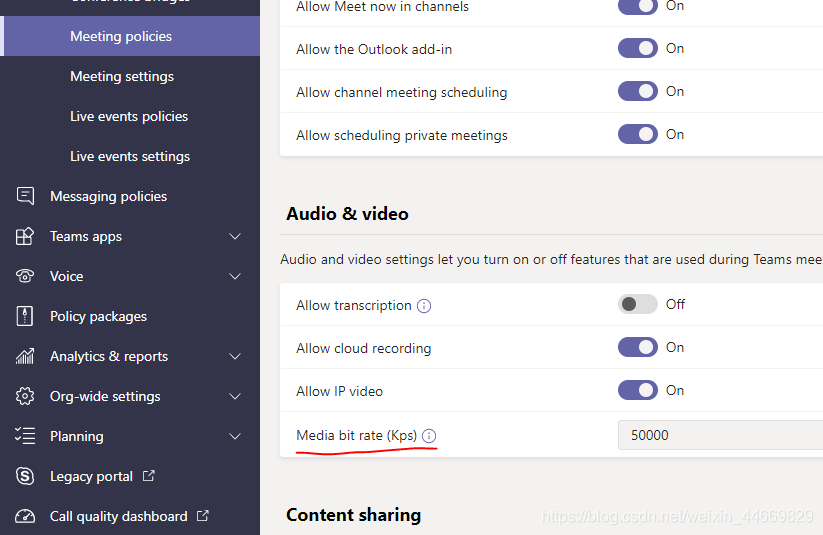Turn off Allow IP video
823x535 pixels.
click(638, 390)
